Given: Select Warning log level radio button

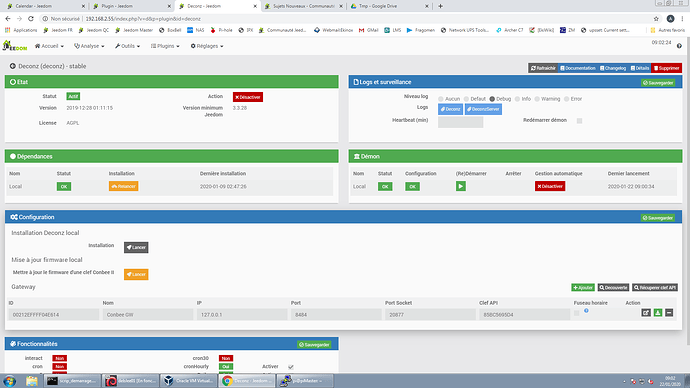Looking at the screenshot, I should 537,99.
